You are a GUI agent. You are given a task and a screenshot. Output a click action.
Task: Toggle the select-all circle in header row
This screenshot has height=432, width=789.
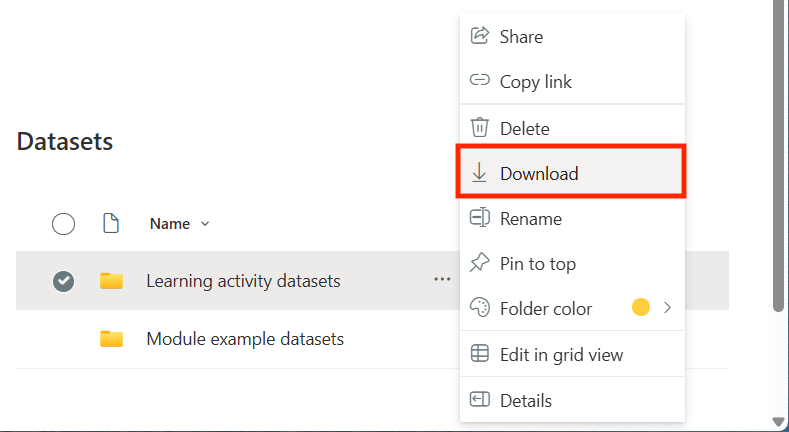pos(63,224)
